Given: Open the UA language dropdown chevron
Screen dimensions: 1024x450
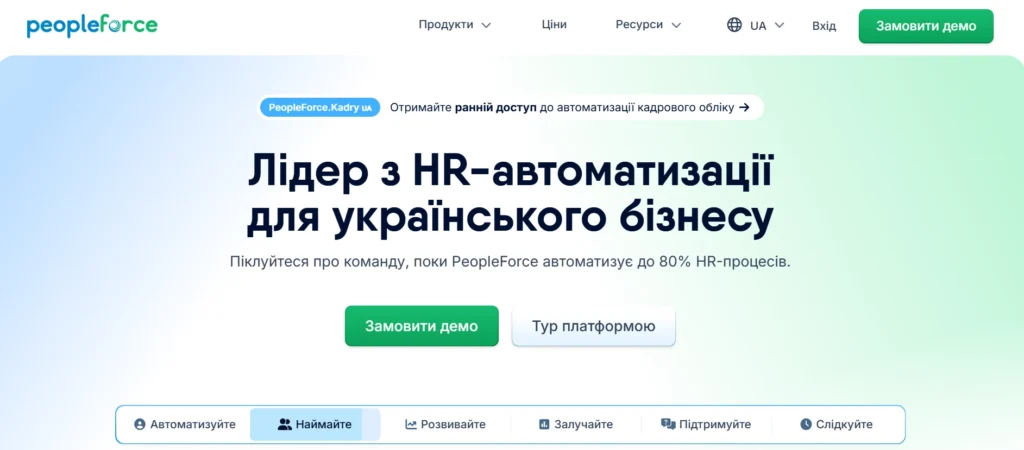Looking at the screenshot, I should click(x=778, y=25).
